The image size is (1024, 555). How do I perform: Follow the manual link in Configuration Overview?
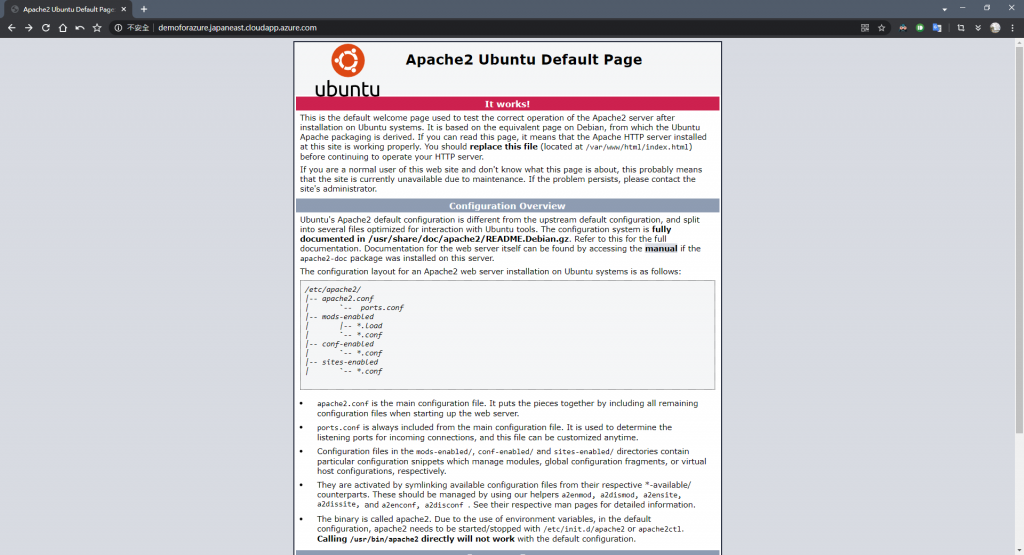point(661,249)
